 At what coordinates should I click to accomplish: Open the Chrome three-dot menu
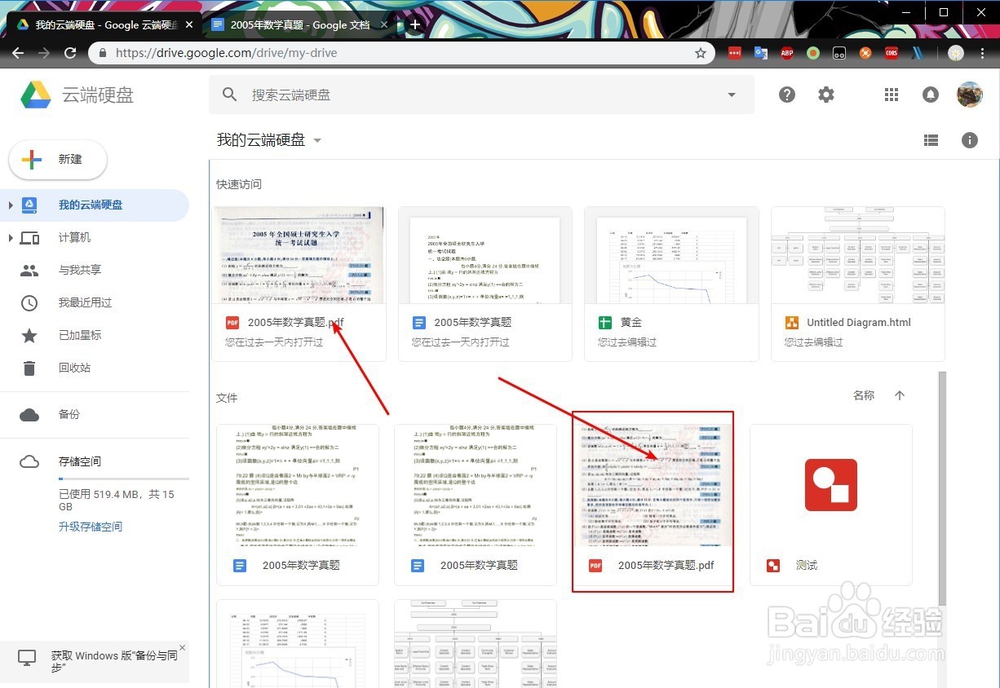coord(982,53)
